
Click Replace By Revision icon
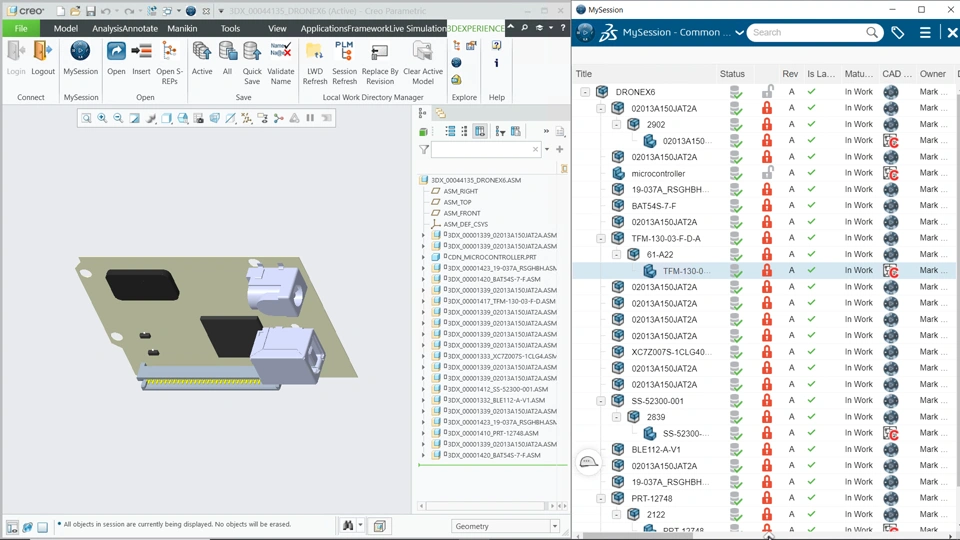tap(380, 51)
